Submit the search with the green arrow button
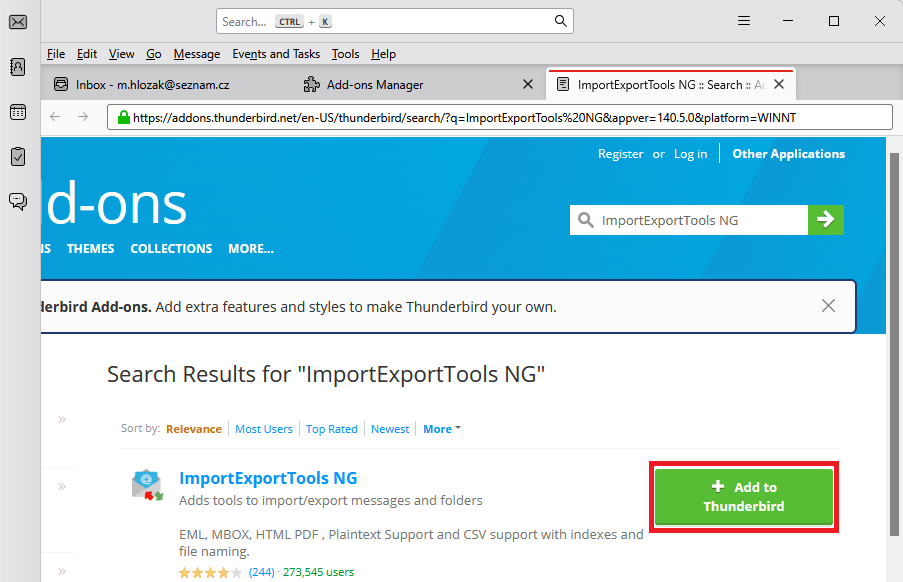Image resolution: width=903 pixels, height=582 pixels. 825,219
